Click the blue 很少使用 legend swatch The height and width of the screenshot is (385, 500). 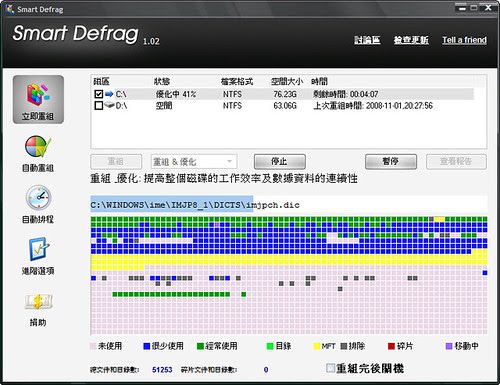click(x=146, y=346)
